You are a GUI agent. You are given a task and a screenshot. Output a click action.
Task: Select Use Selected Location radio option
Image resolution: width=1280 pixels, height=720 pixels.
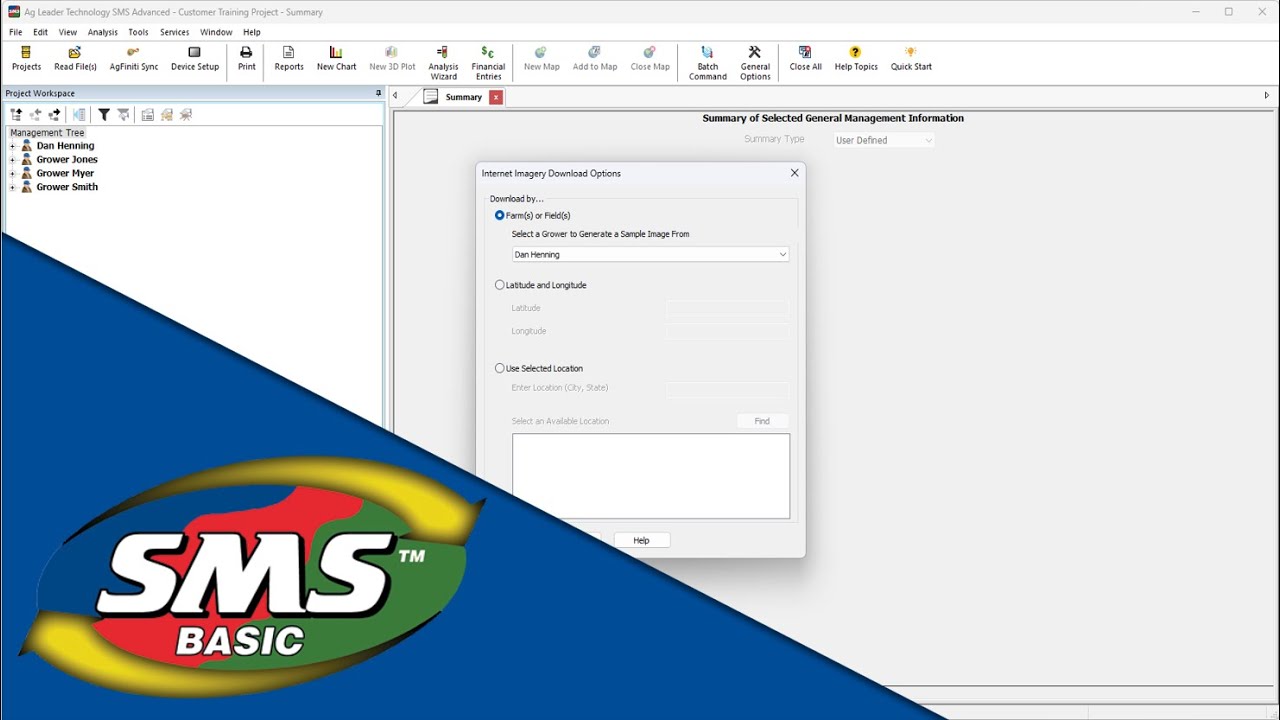pyautogui.click(x=500, y=368)
